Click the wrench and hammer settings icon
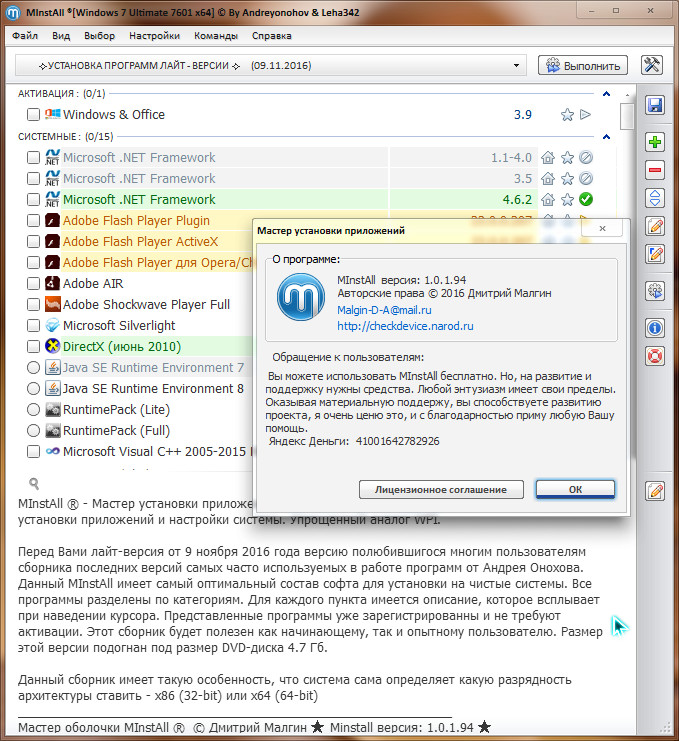The image size is (679, 741). 652,65
